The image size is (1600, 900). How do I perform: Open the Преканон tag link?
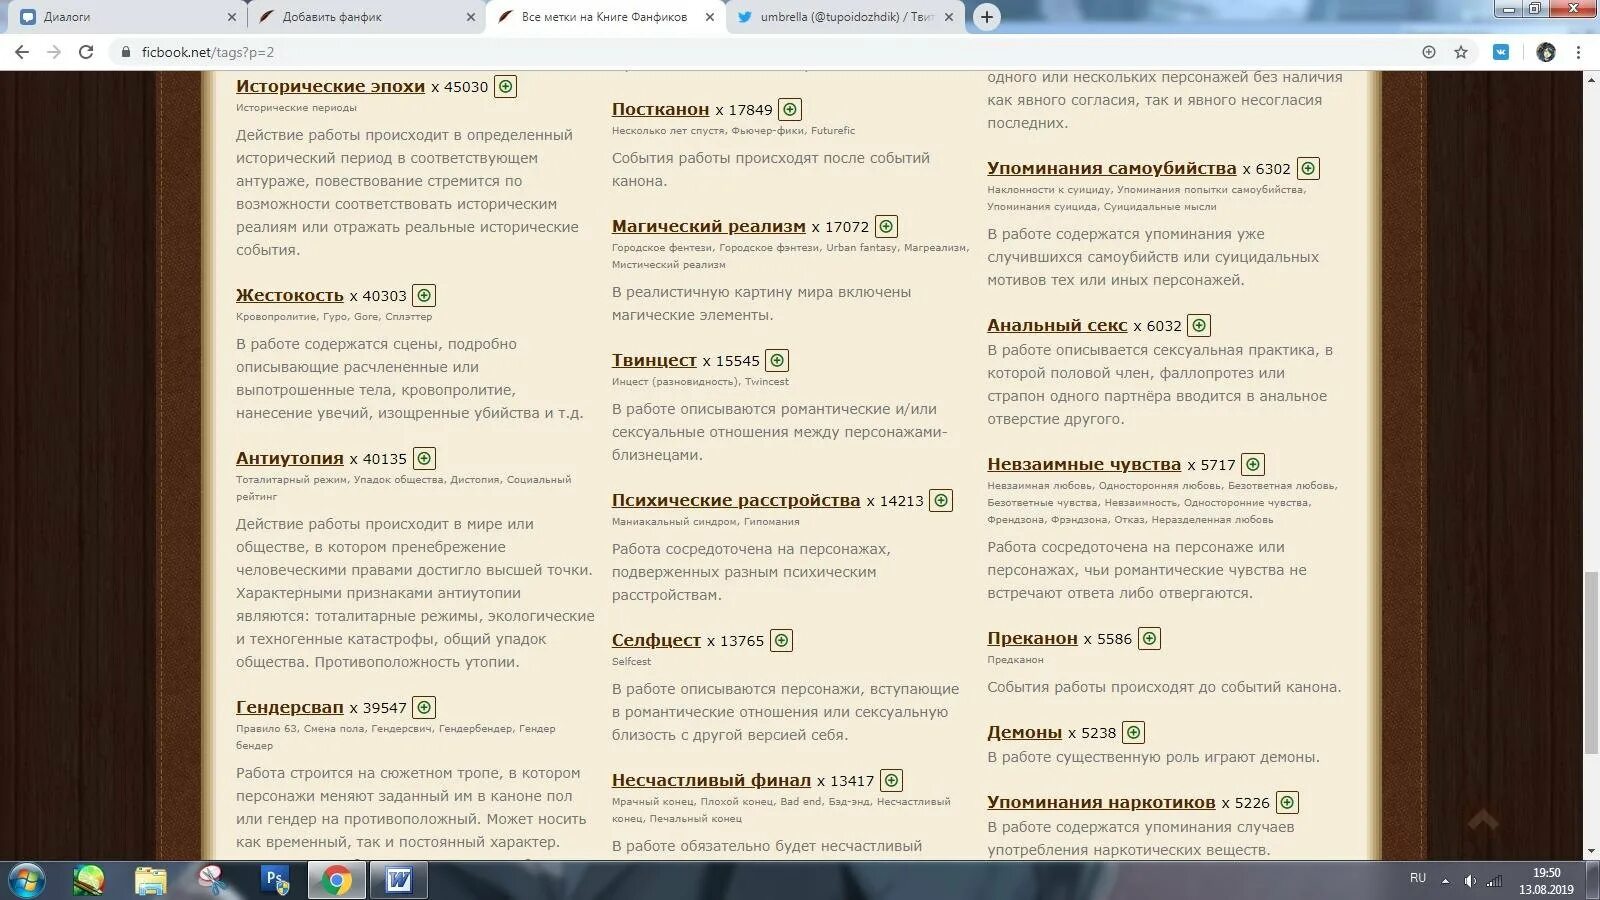(x=1032, y=639)
